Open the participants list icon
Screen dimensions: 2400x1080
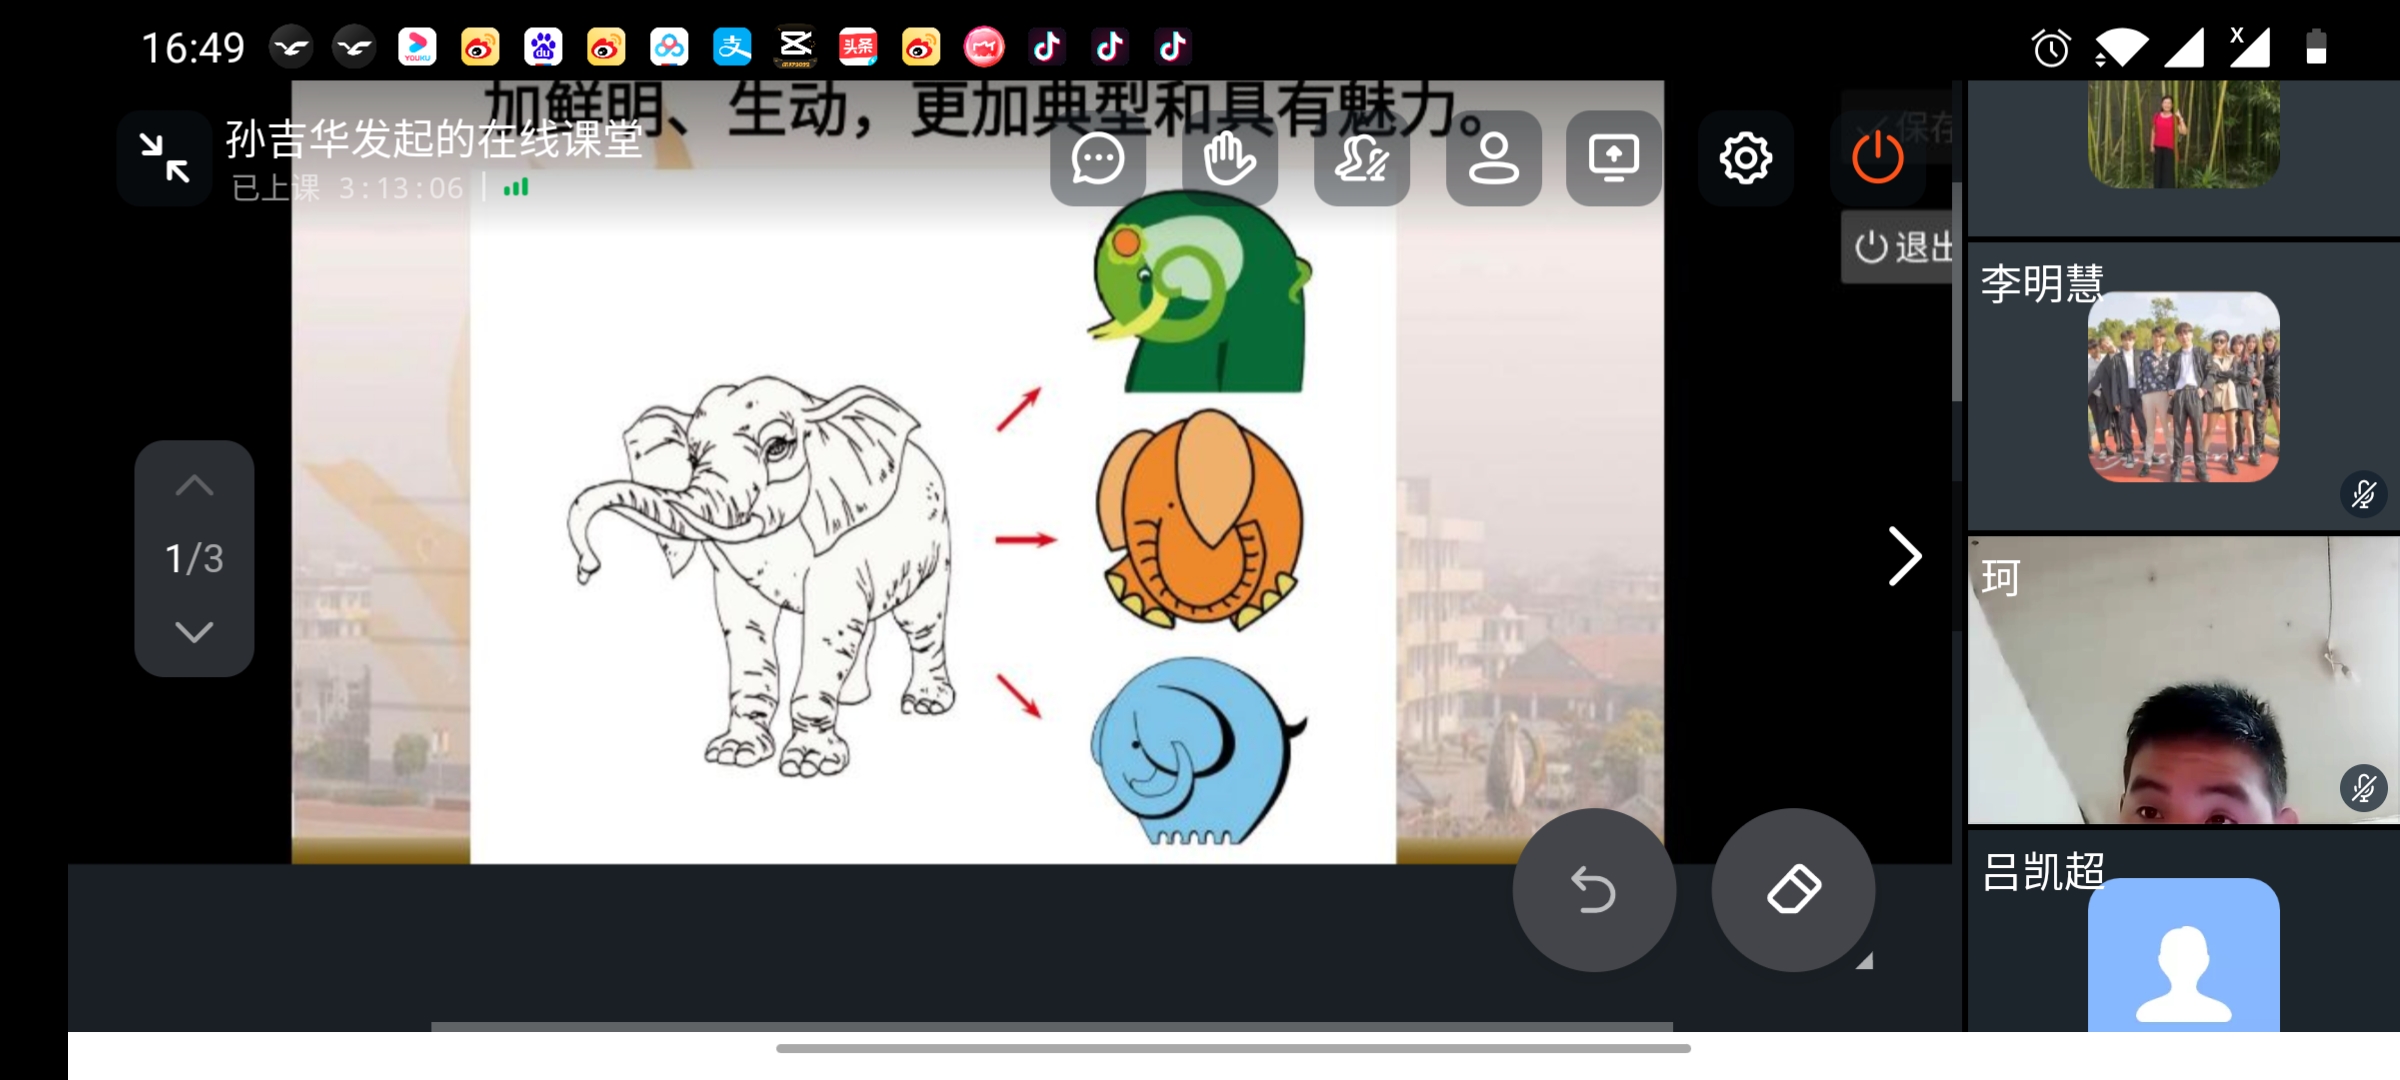[1494, 159]
